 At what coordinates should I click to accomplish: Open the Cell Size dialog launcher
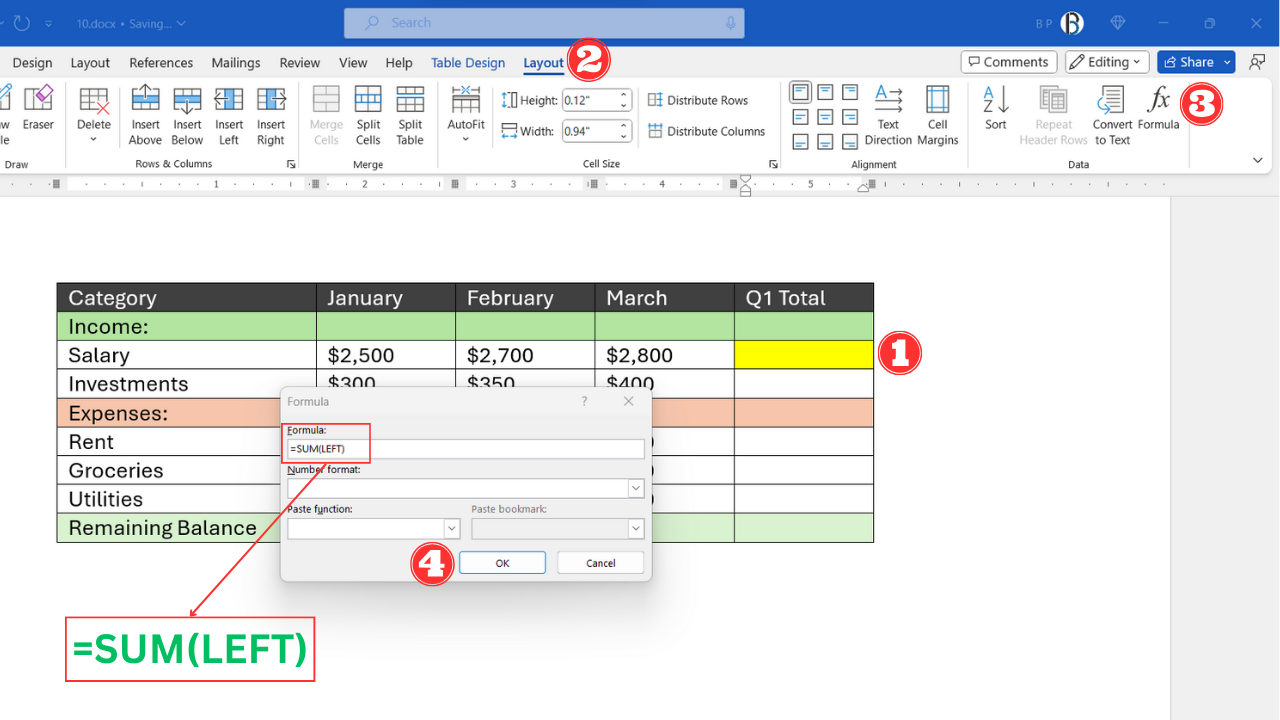(772, 164)
